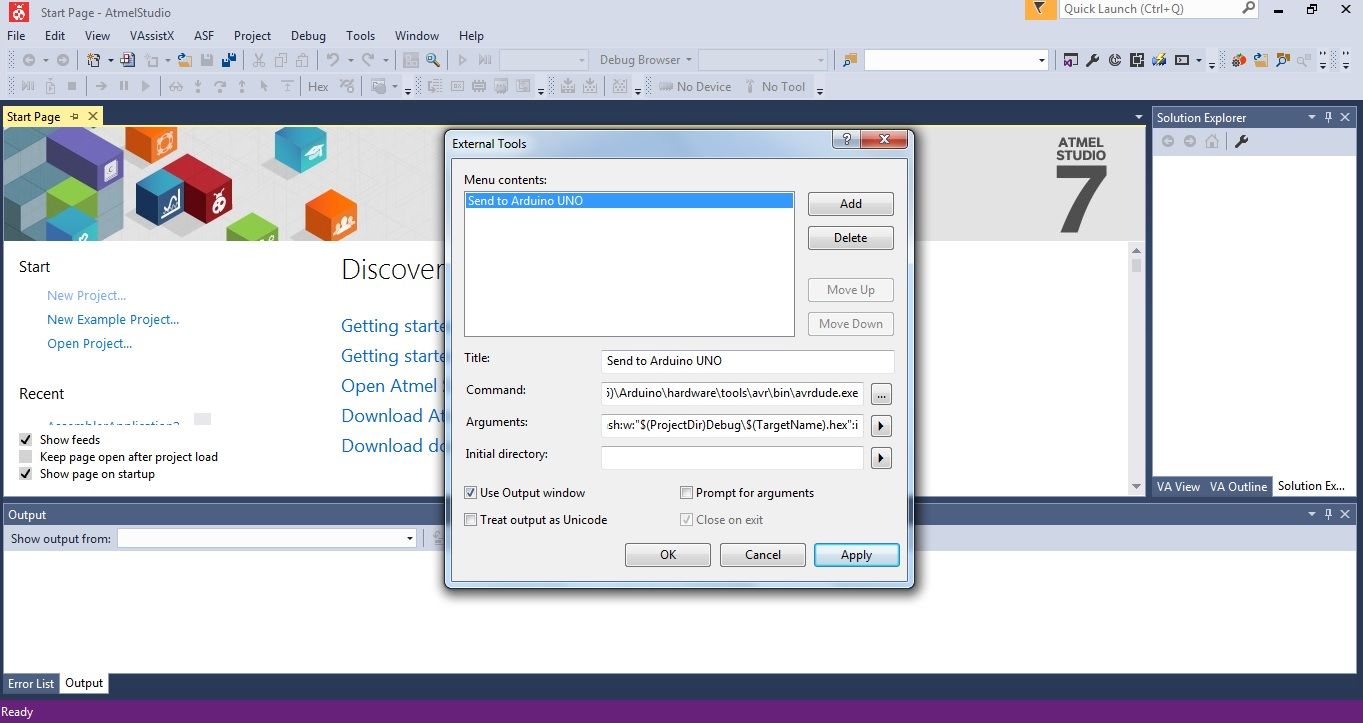Image resolution: width=1363 pixels, height=723 pixels.
Task: Enable Prompt for arguments
Action: pos(687,492)
